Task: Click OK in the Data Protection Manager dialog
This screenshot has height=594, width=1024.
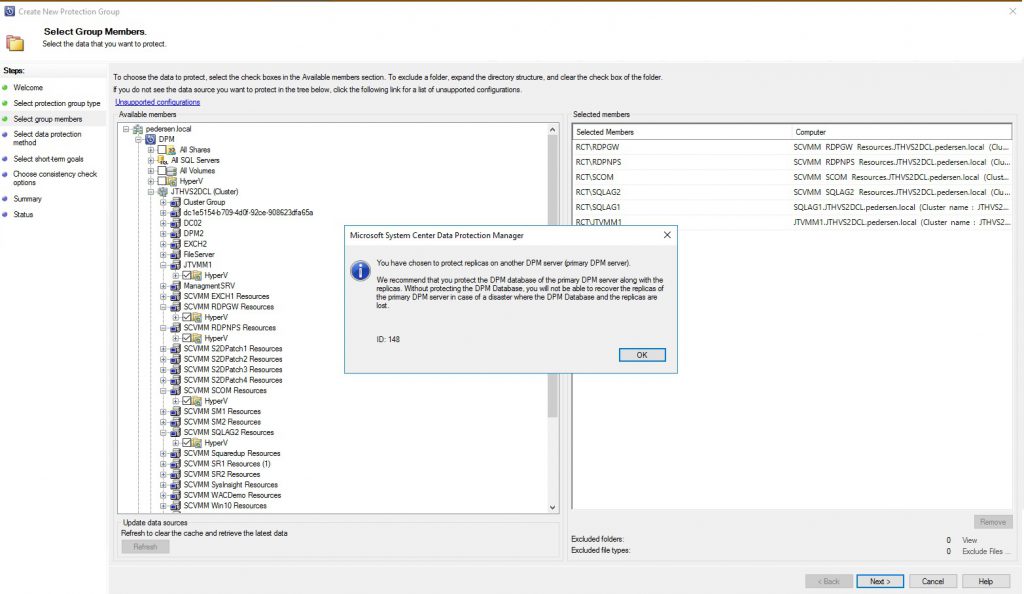Action: pyautogui.click(x=642, y=355)
